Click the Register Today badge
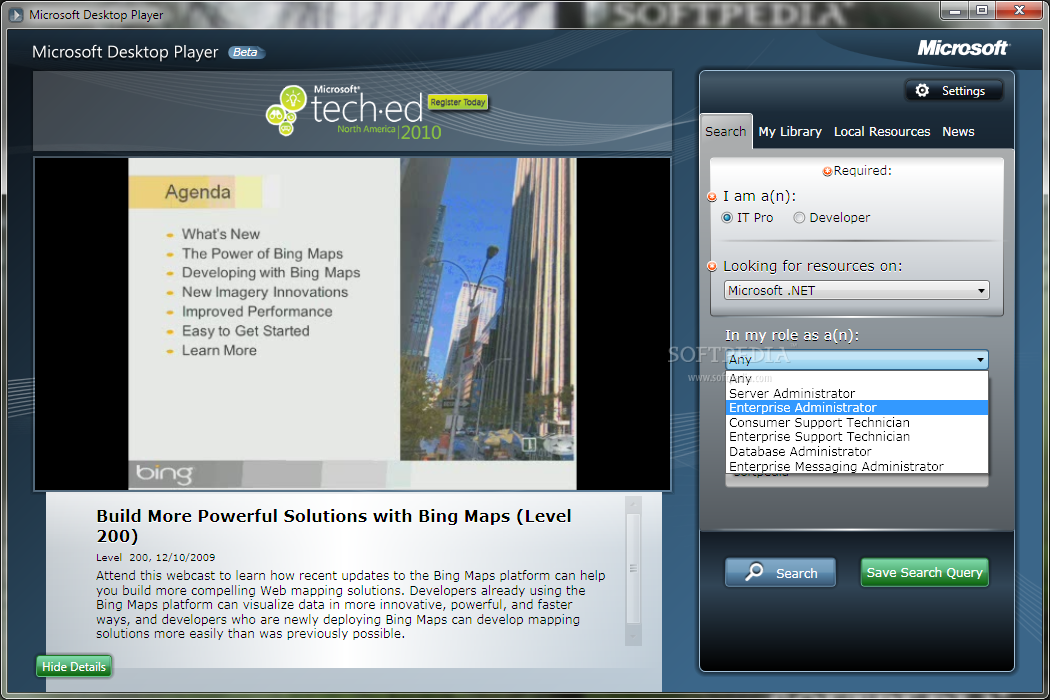 tap(458, 102)
